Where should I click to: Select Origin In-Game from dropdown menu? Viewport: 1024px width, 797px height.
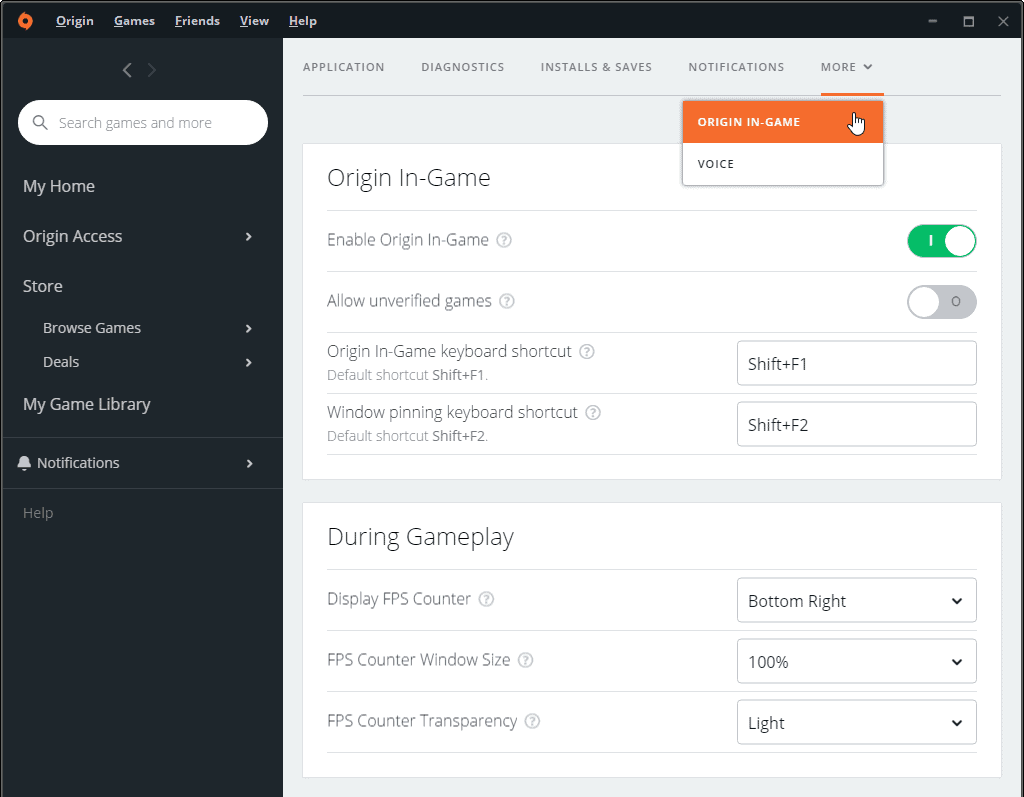[782, 122]
